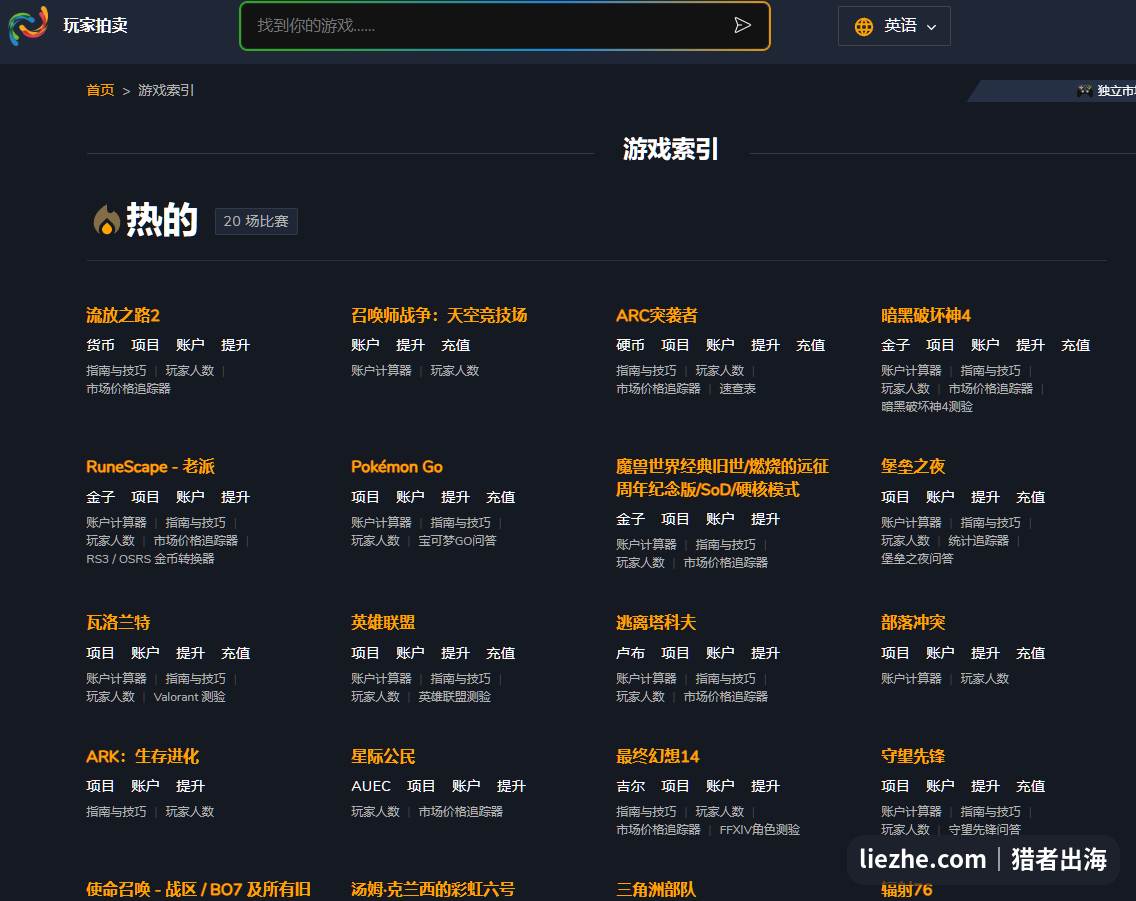Open the 星际公民 game title
This screenshot has width=1136, height=901.
pyautogui.click(x=383, y=756)
